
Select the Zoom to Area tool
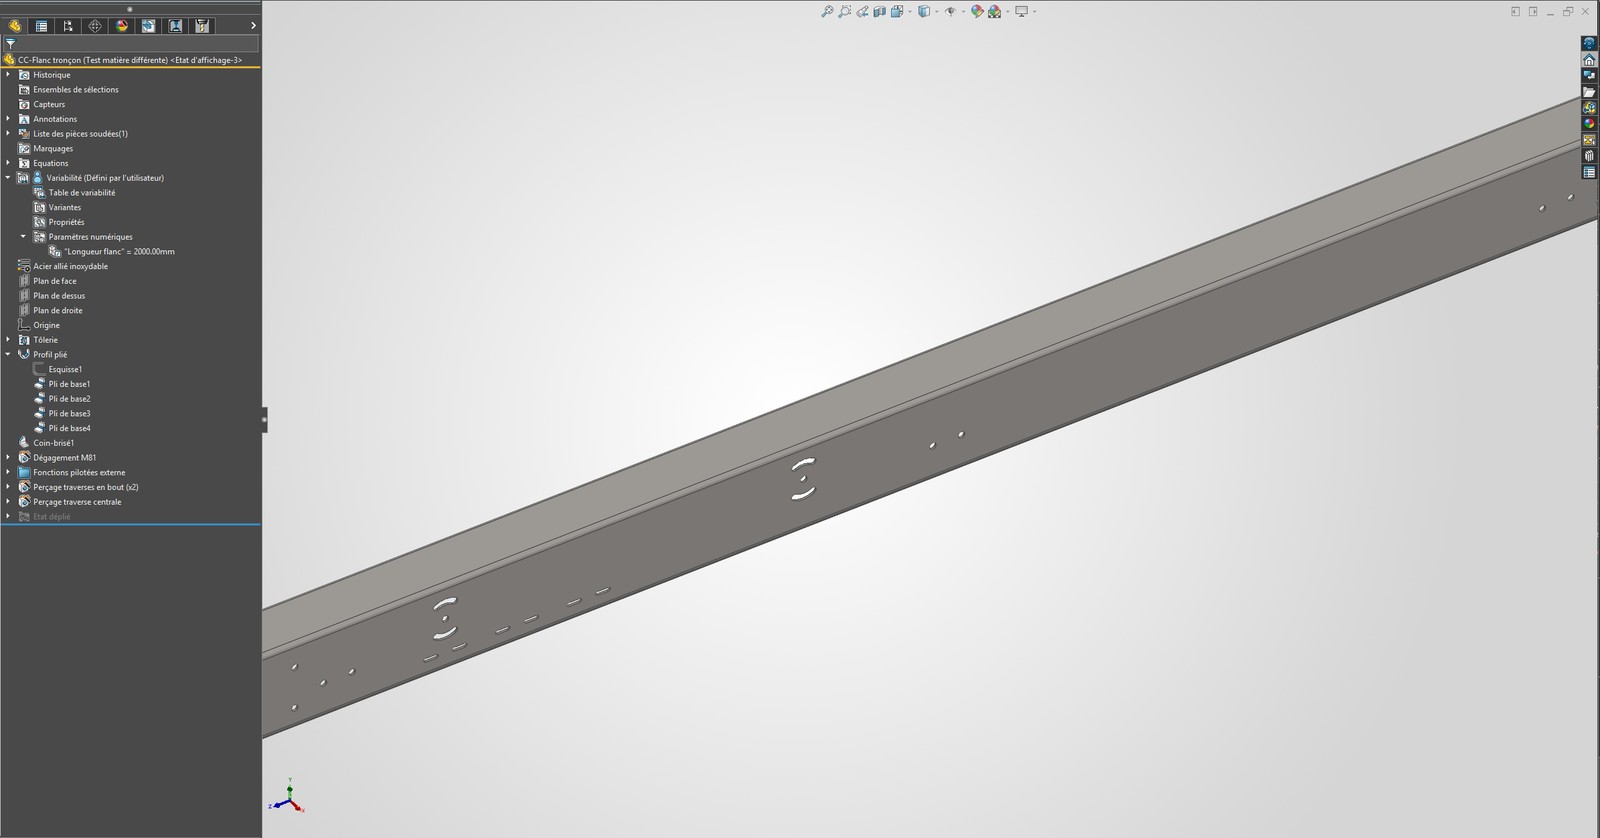845,12
